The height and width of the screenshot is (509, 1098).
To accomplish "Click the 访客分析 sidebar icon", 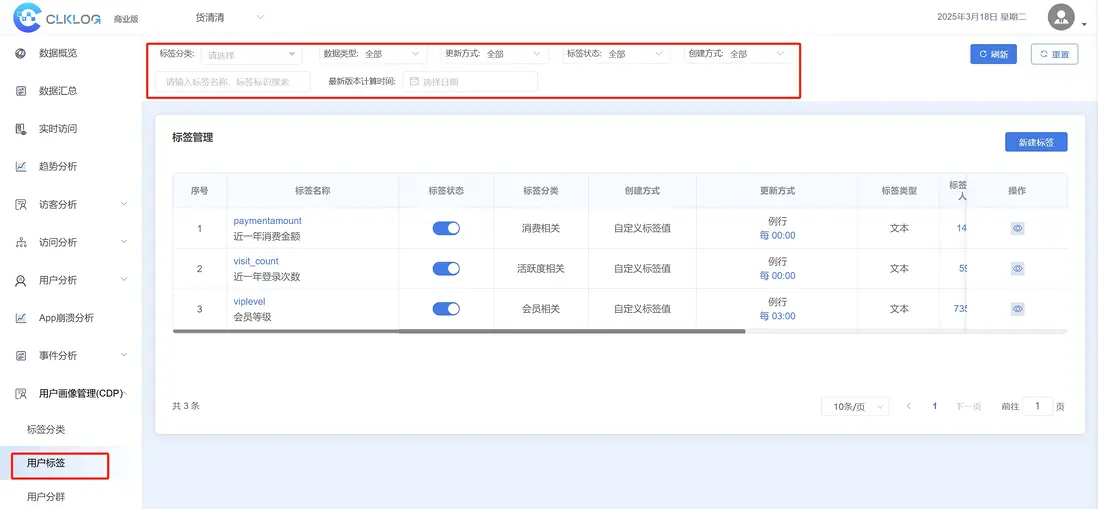I will coord(21,204).
